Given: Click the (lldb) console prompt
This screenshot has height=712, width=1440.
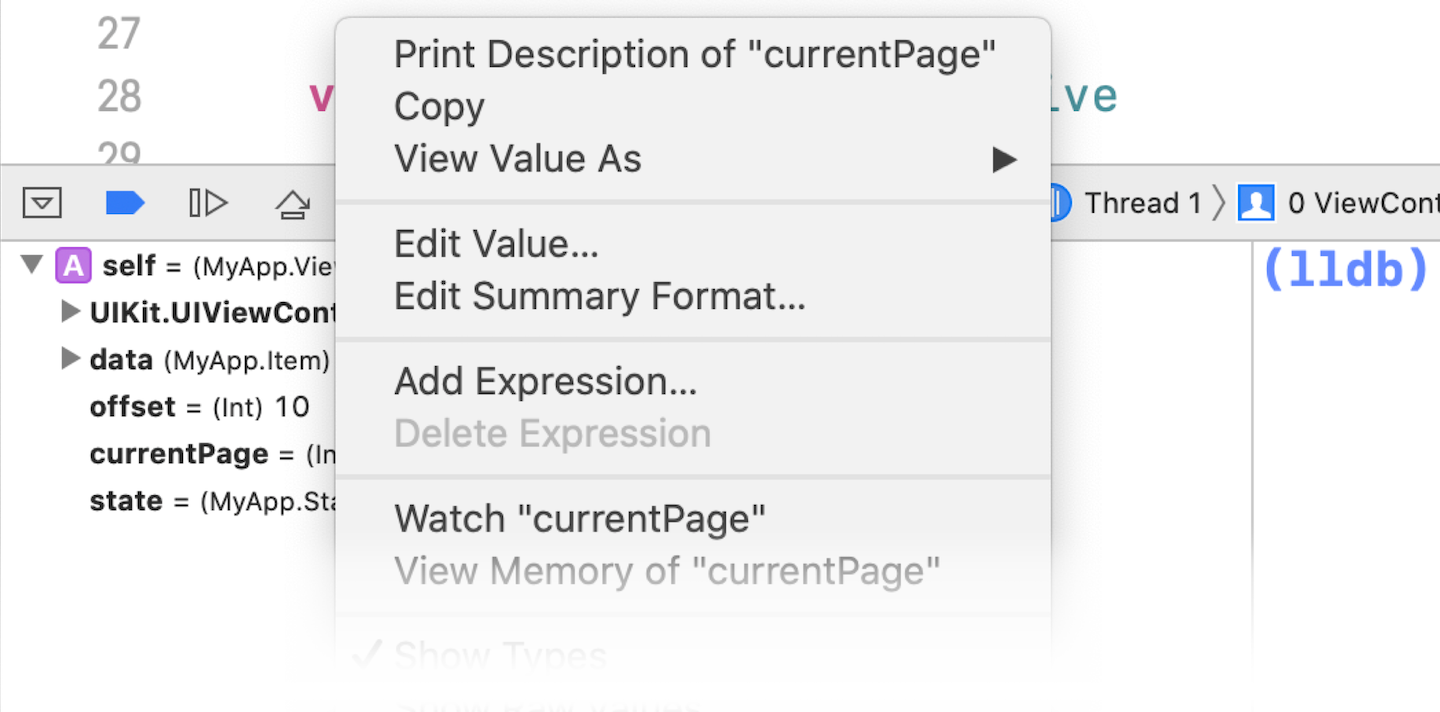Looking at the screenshot, I should coord(1345,270).
